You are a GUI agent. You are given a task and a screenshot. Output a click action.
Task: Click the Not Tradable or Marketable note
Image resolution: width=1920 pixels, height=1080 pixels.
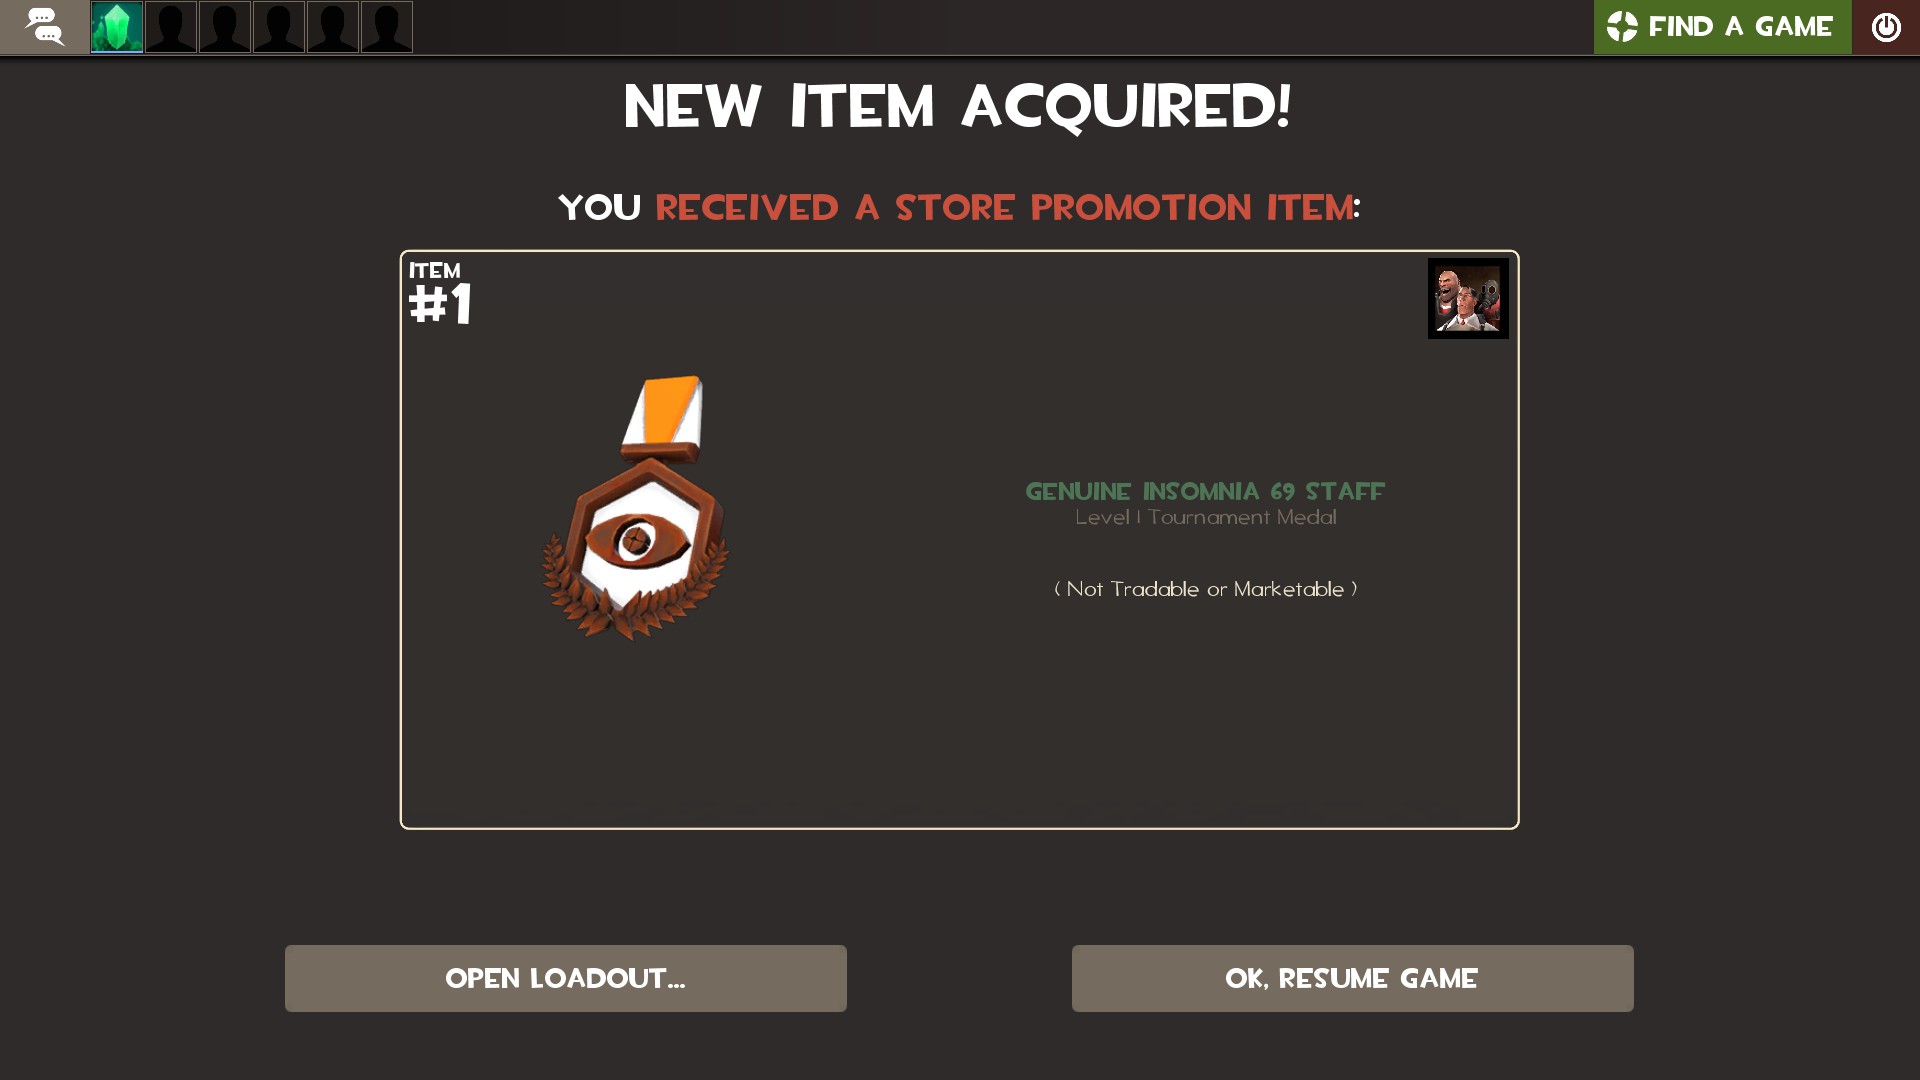pyautogui.click(x=1205, y=589)
